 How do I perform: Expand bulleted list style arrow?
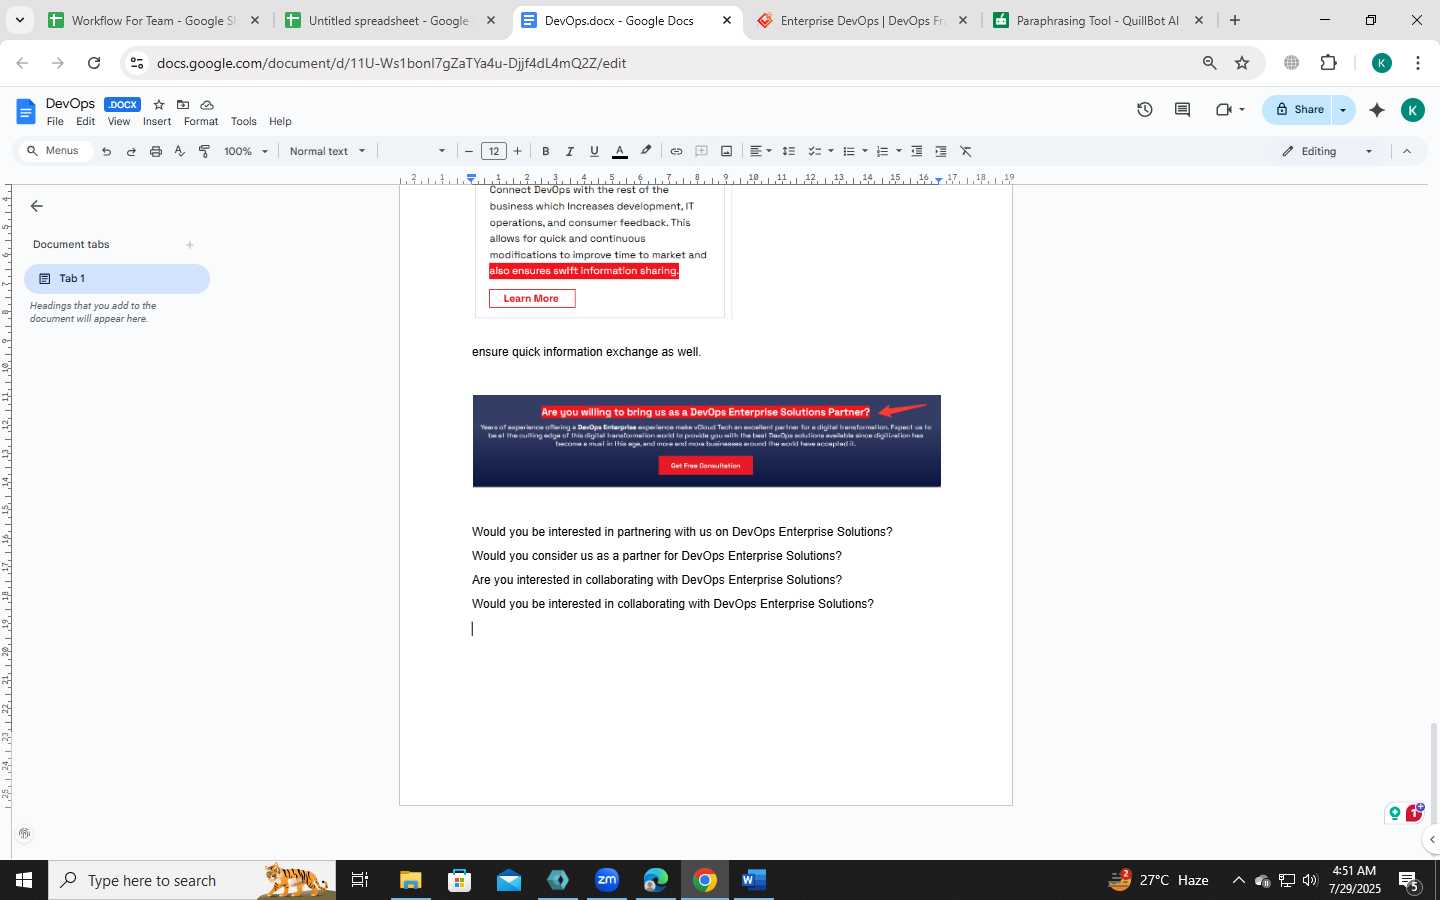click(x=865, y=151)
